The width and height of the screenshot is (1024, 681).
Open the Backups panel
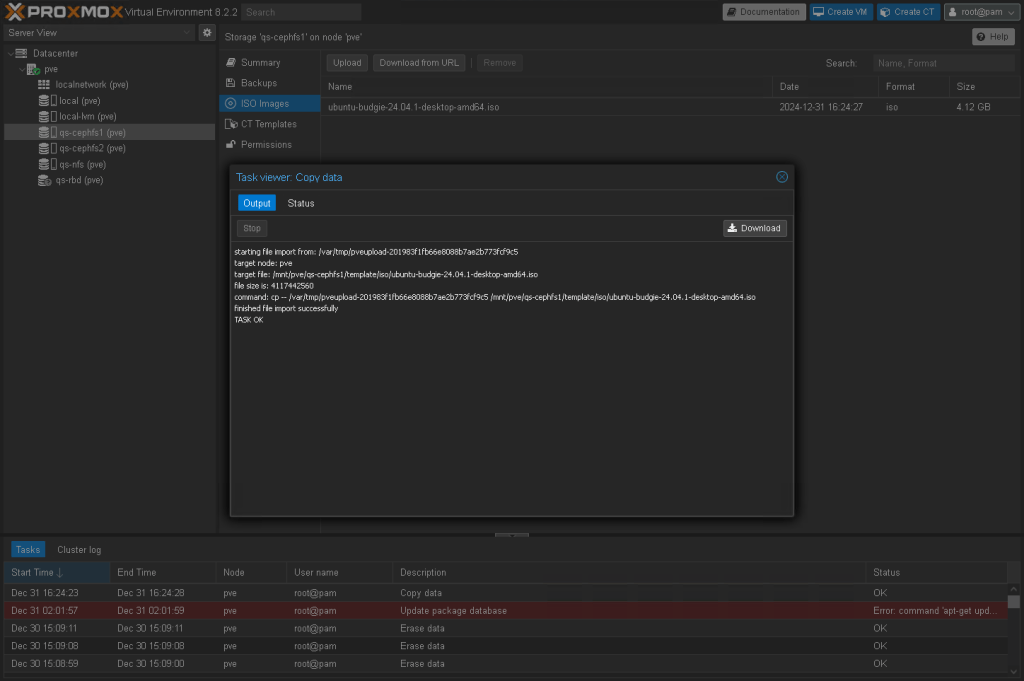coord(258,83)
